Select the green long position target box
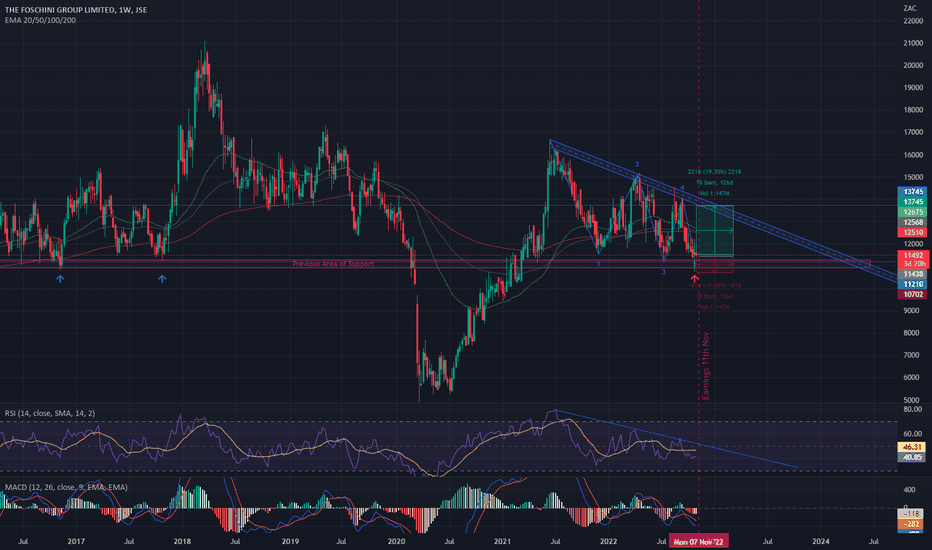 (x=715, y=230)
